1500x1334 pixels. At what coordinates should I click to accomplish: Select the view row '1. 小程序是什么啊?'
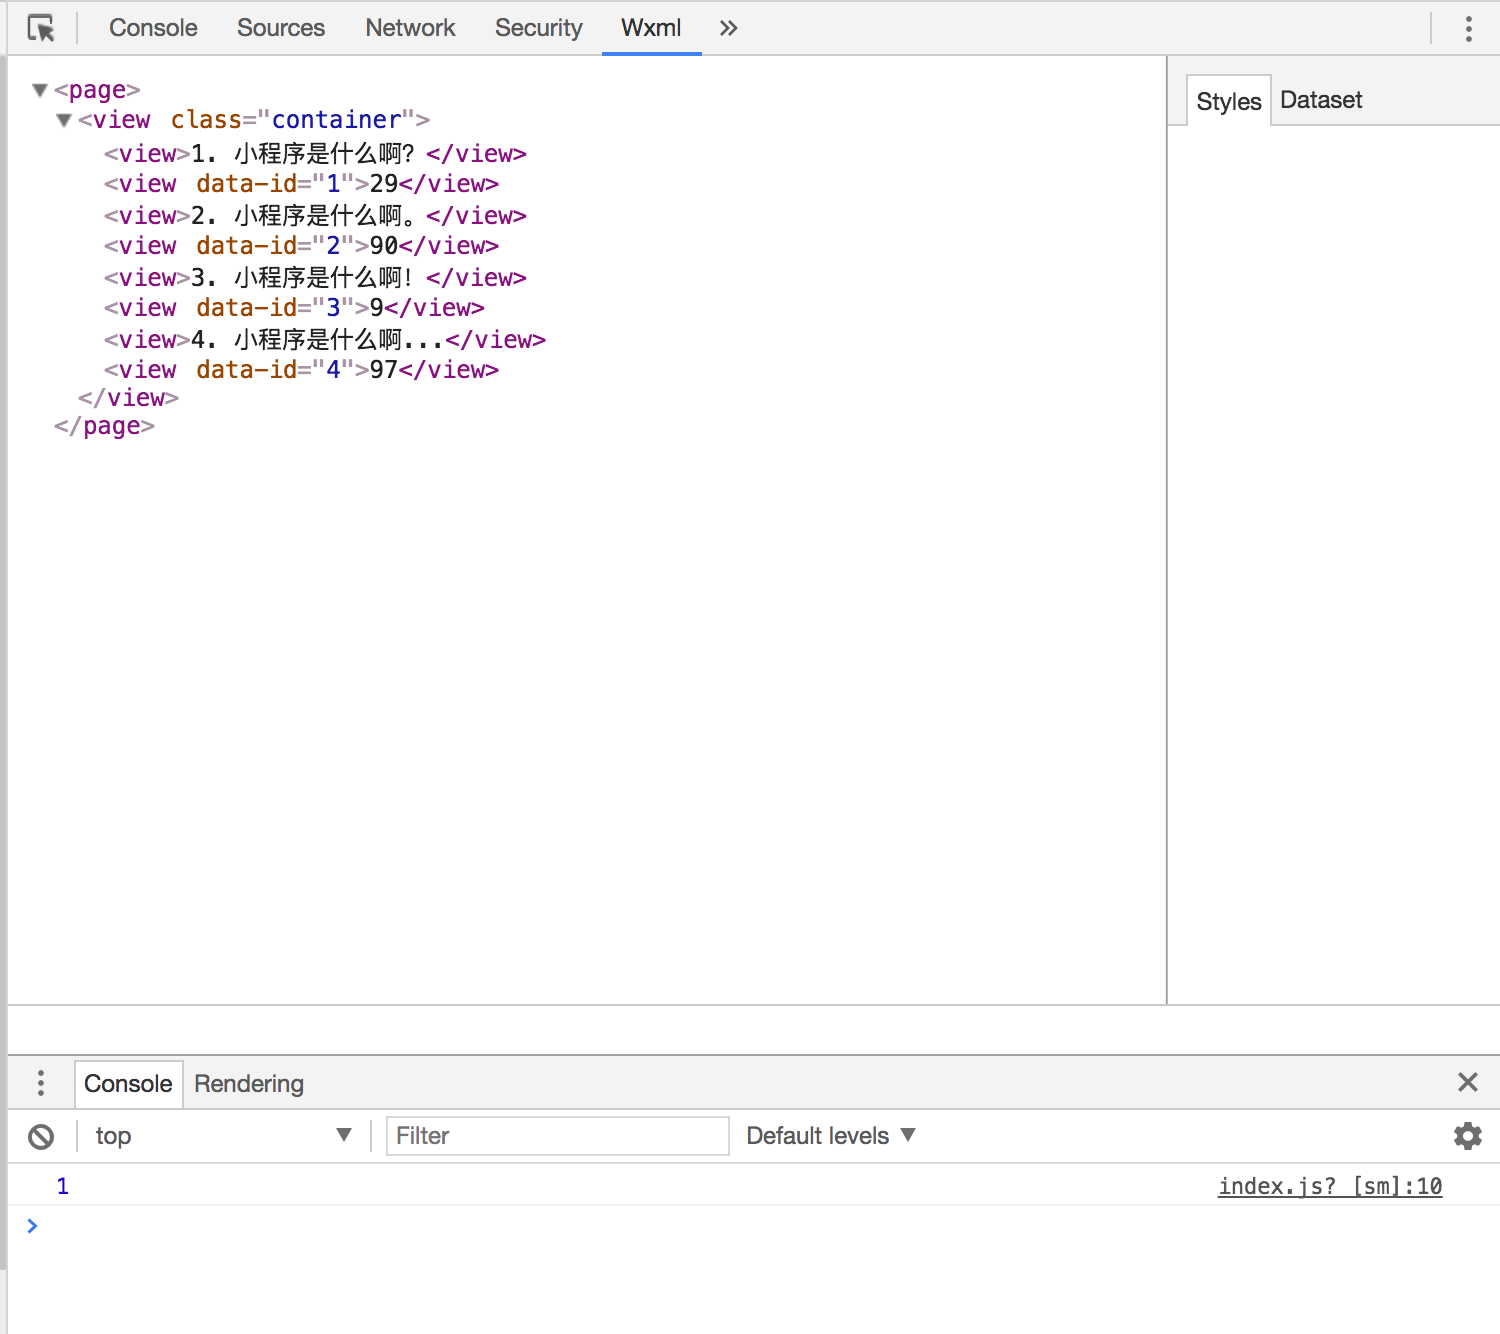[x=315, y=154]
